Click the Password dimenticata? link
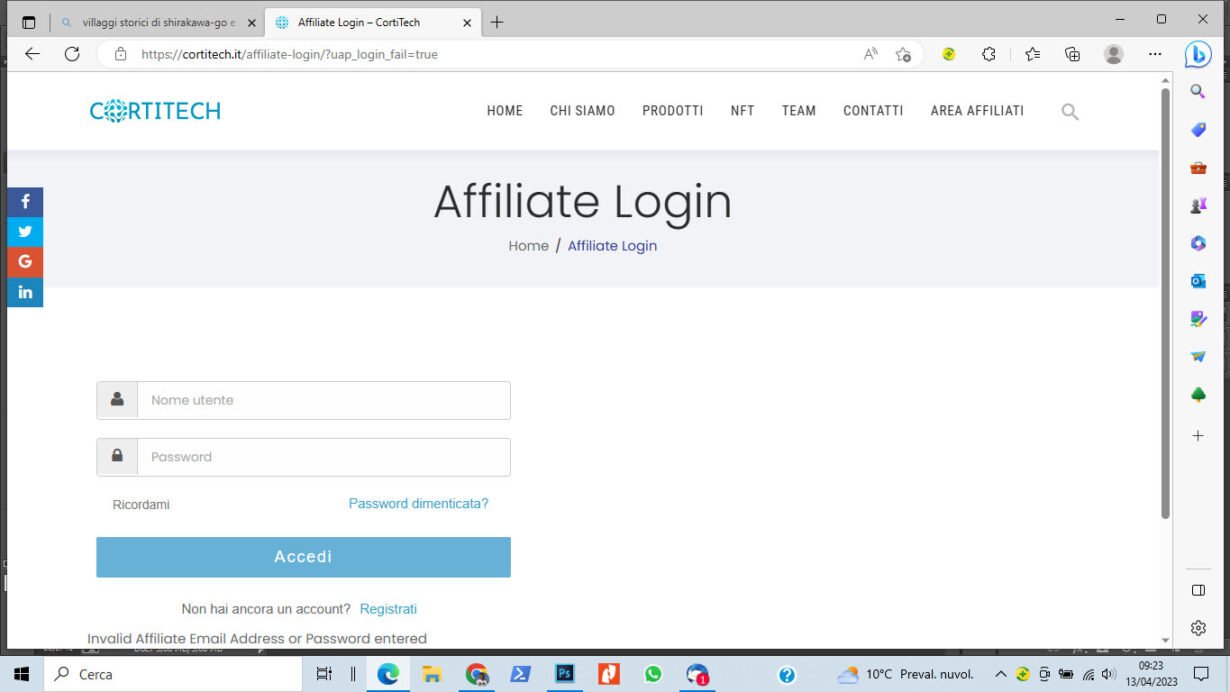 tap(418, 504)
